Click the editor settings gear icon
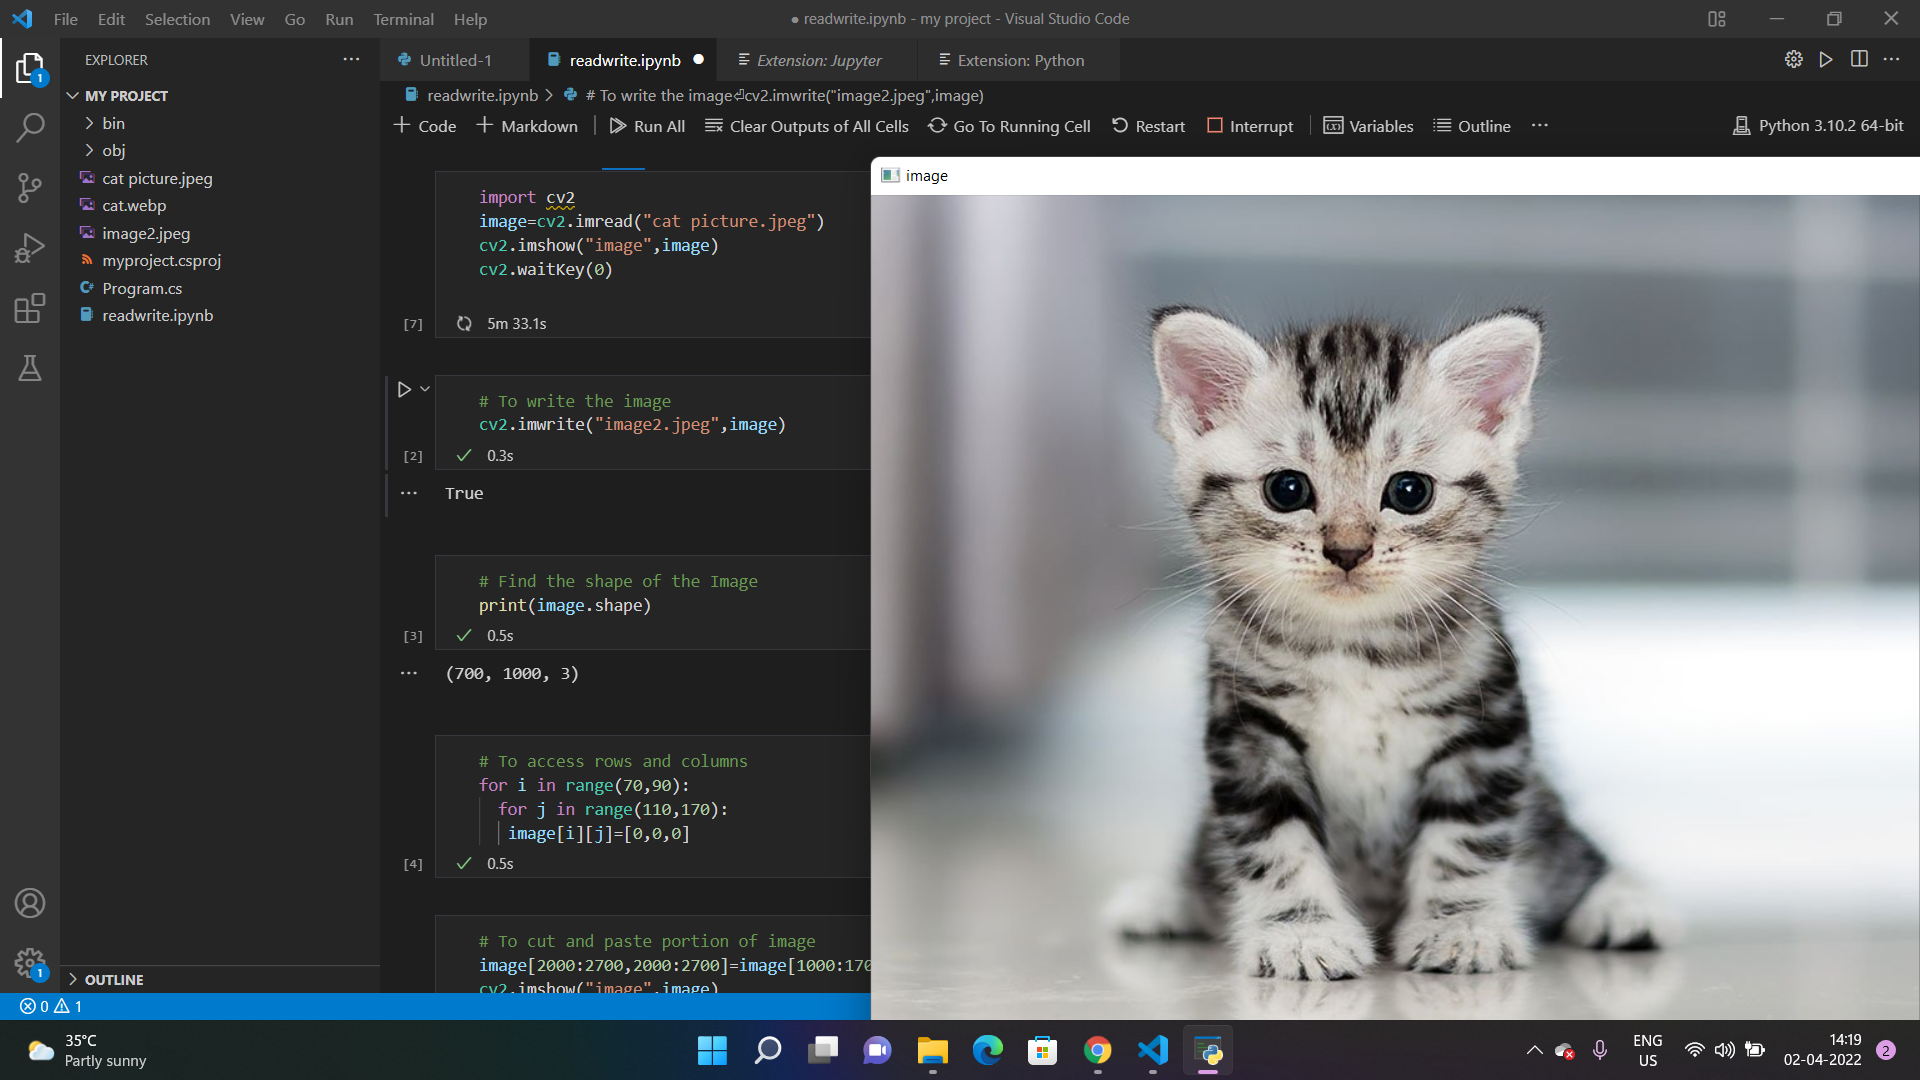1920x1080 pixels. pyautogui.click(x=1794, y=59)
